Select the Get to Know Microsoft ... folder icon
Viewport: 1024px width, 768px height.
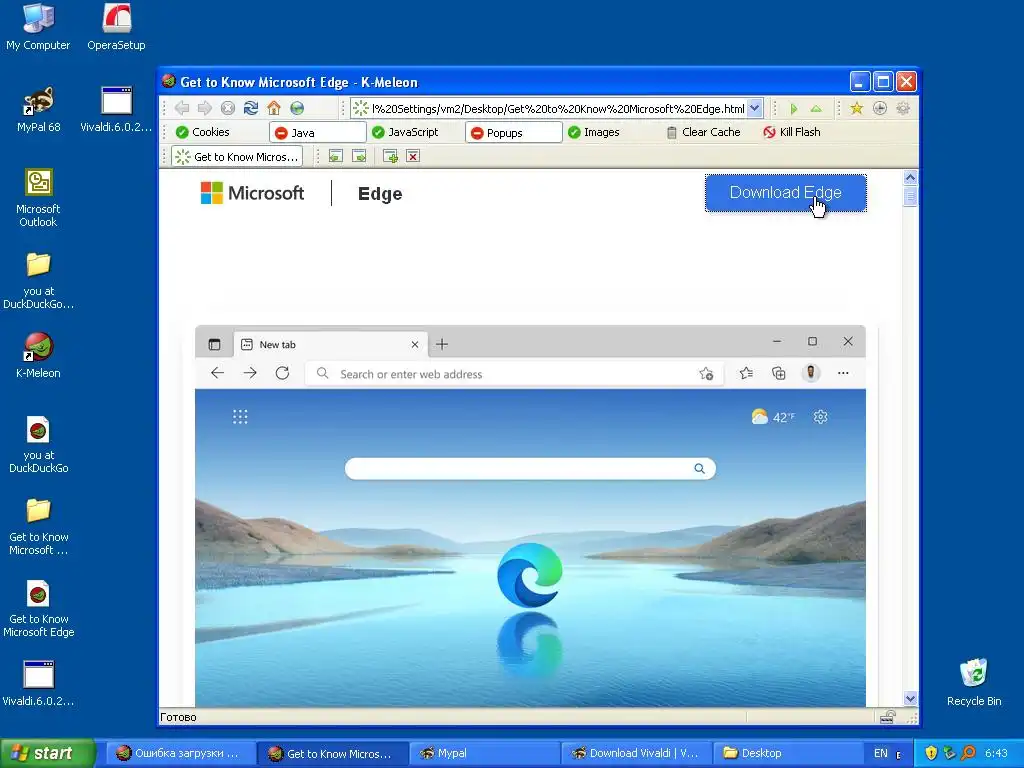click(38, 526)
